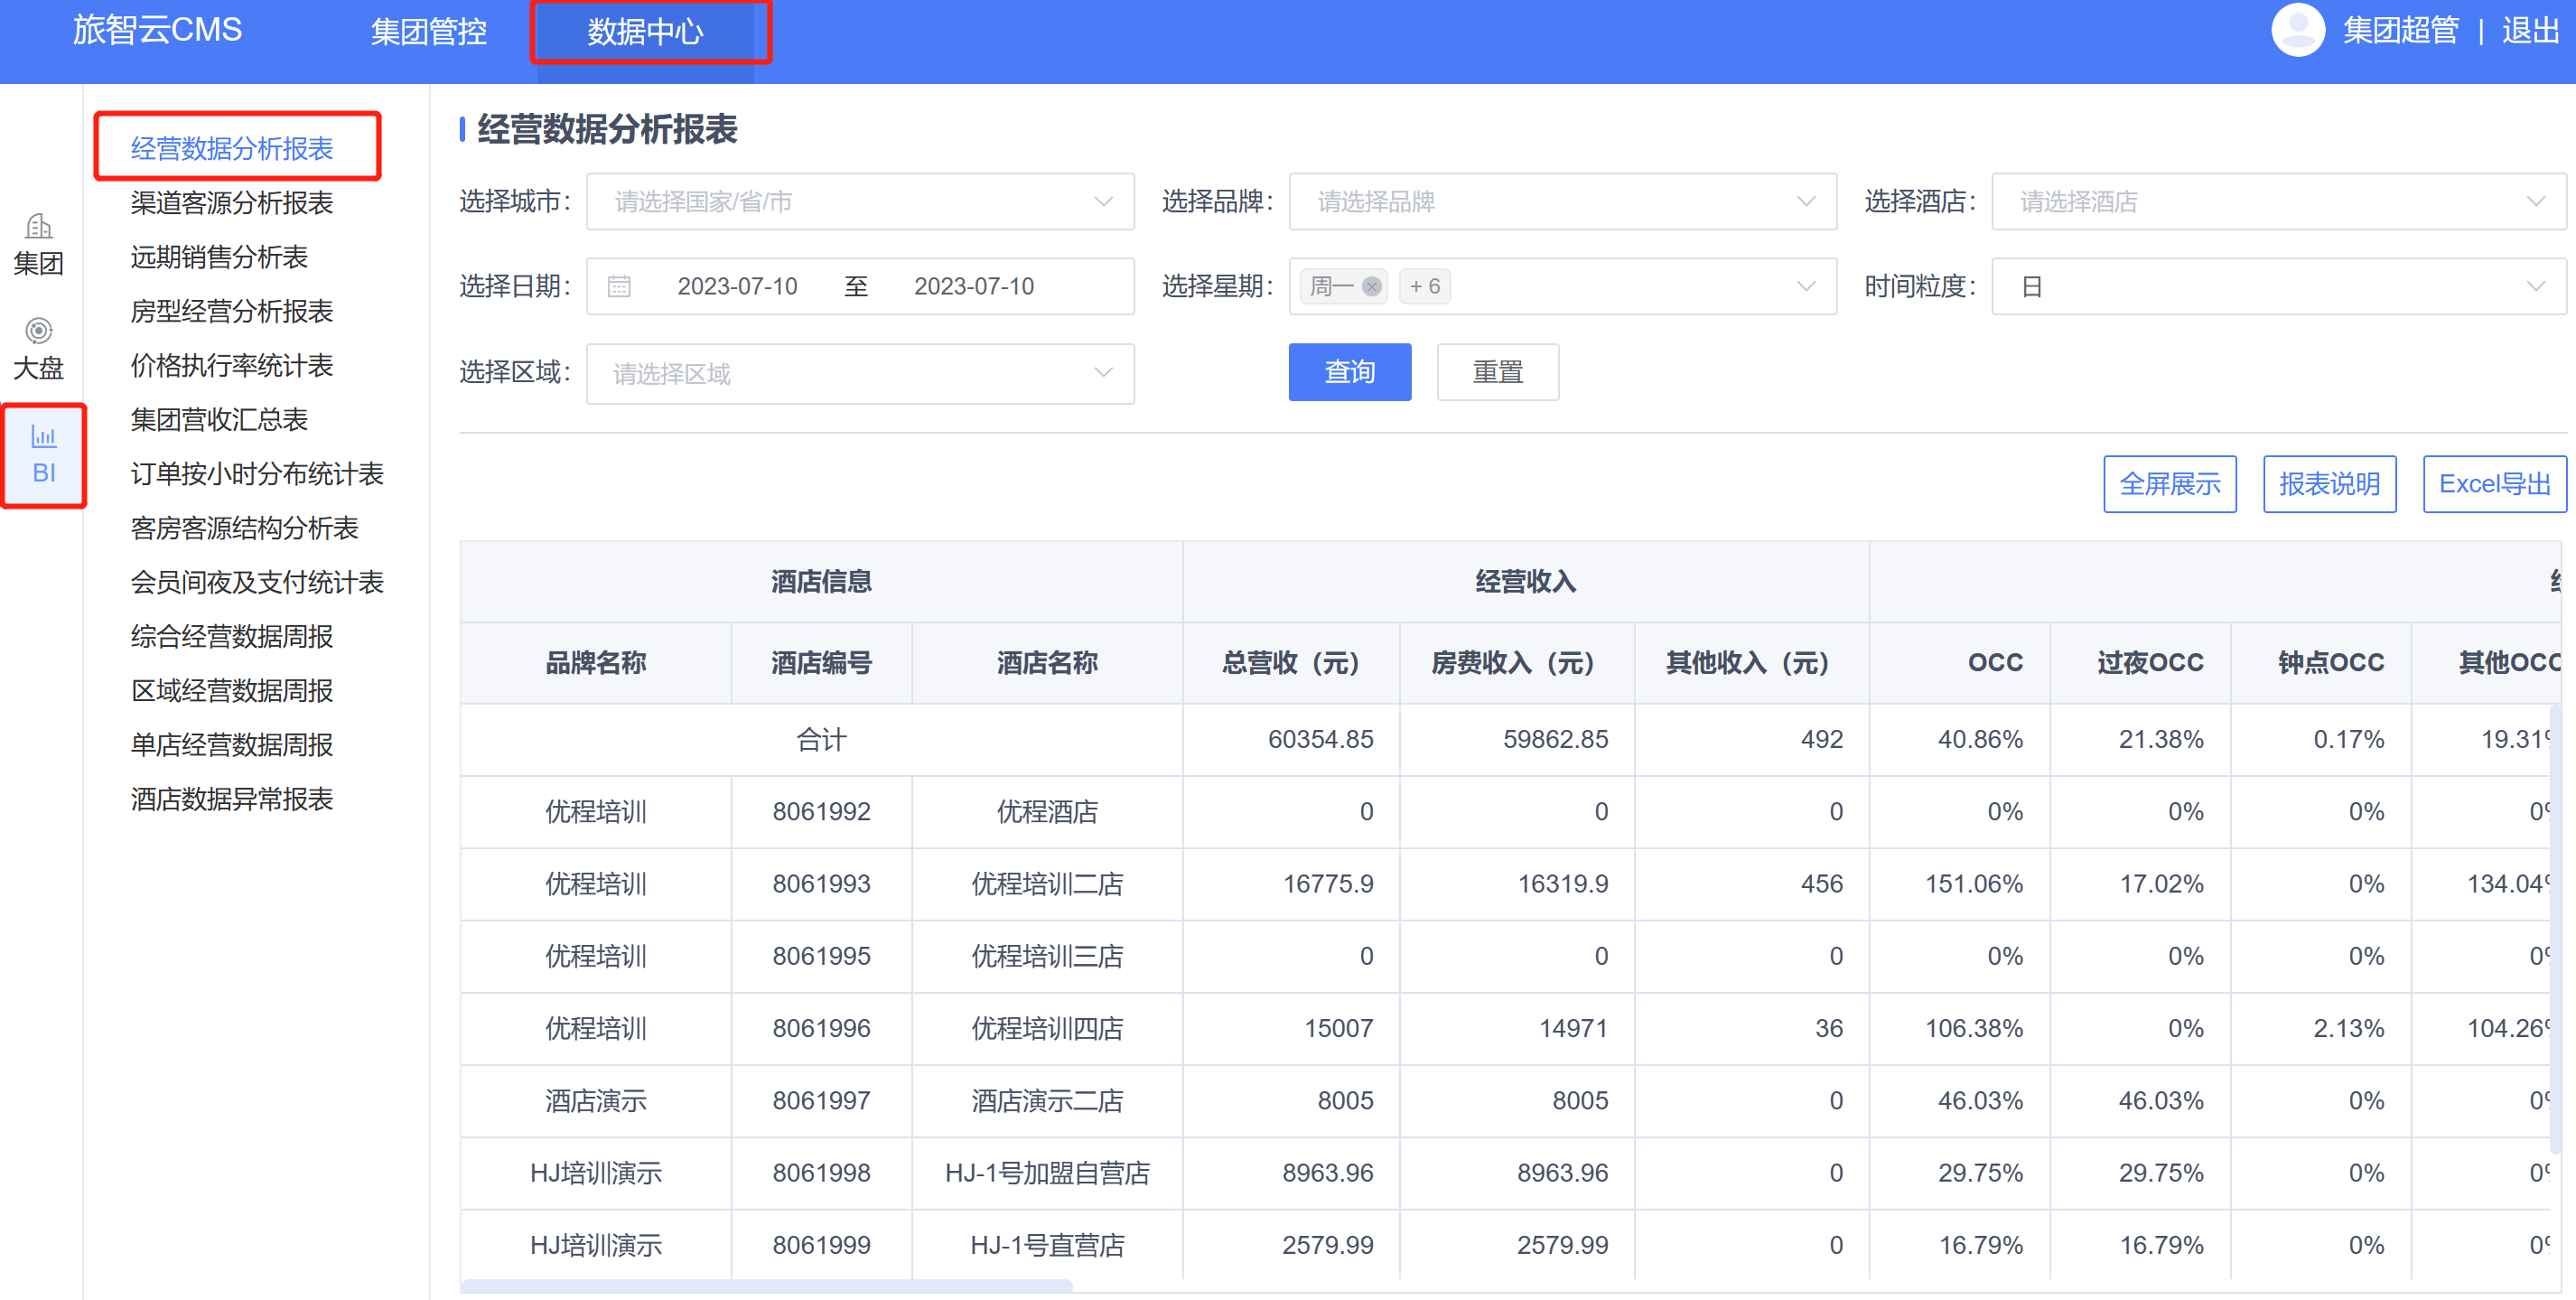The height and width of the screenshot is (1300, 2576).
Task: Remove the 周一 tag via its x icon
Action: tap(1371, 287)
